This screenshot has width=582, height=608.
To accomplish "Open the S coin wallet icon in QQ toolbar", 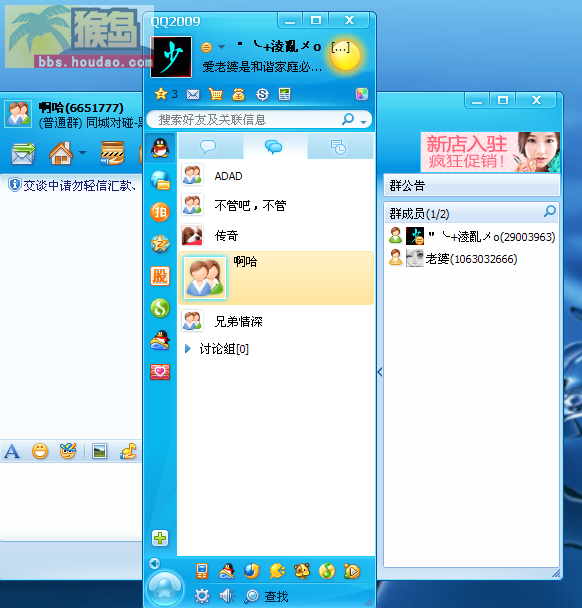I will [x=262, y=94].
